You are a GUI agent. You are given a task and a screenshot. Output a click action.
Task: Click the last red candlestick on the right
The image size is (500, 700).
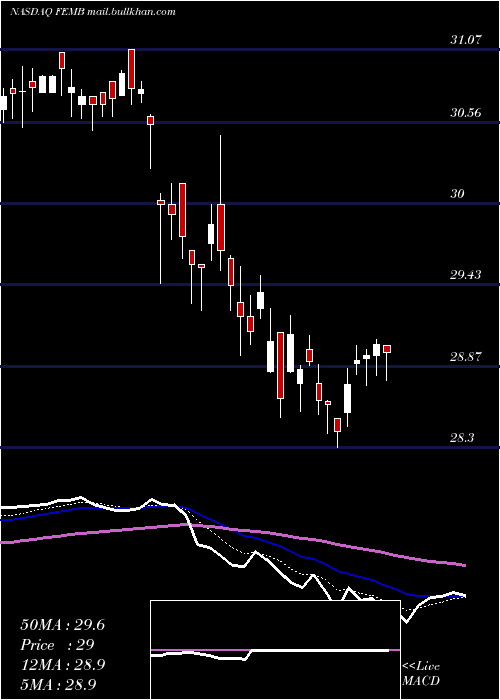[x=387, y=349]
